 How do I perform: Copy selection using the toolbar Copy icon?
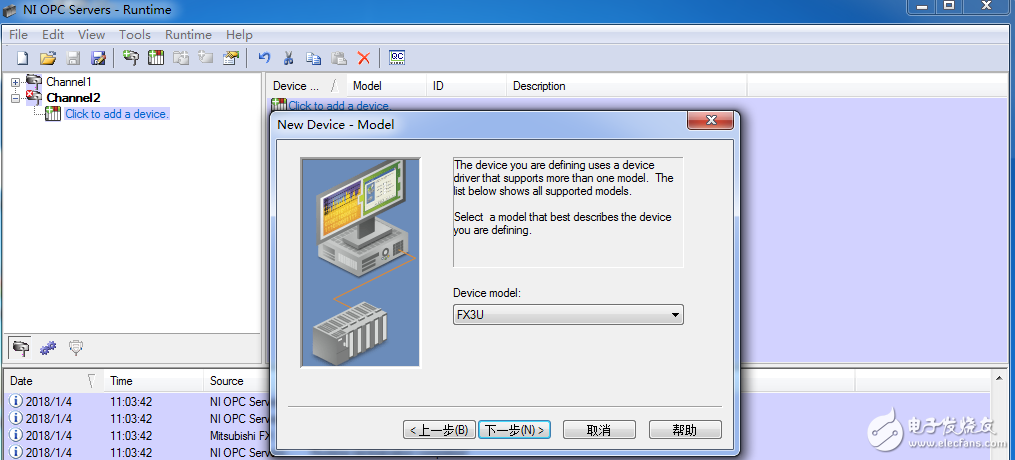[x=314, y=58]
